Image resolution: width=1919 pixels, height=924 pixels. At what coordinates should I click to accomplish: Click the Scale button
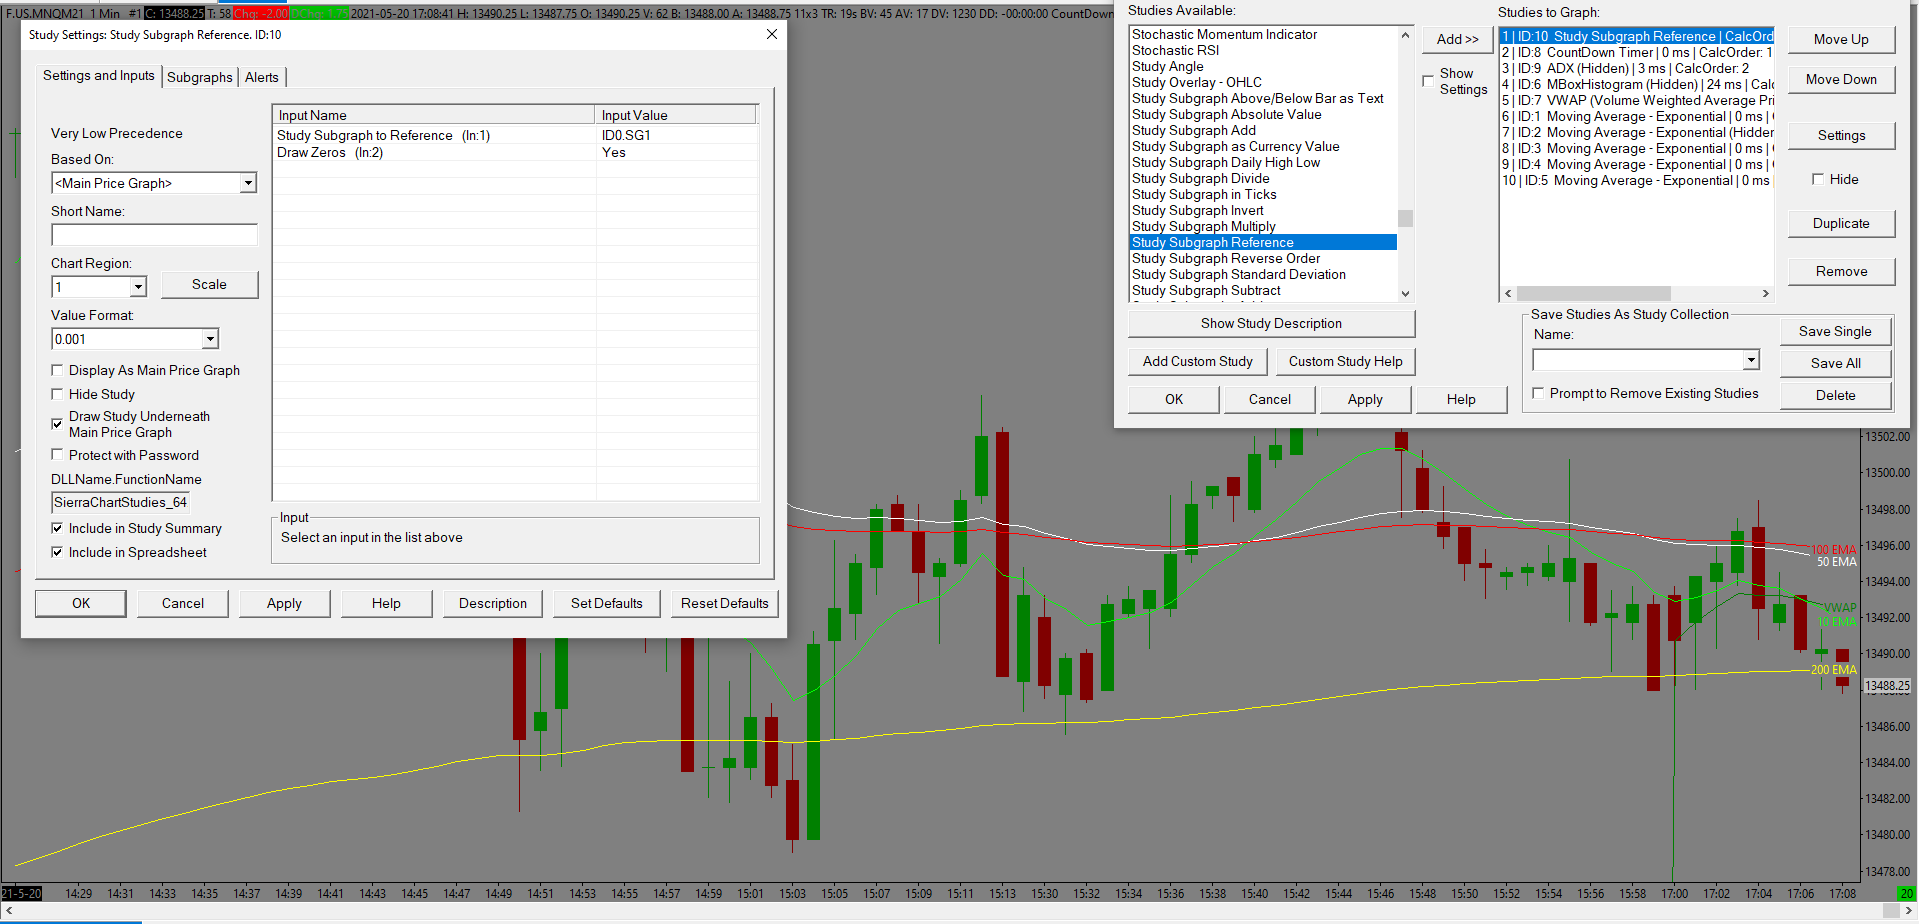coord(209,284)
